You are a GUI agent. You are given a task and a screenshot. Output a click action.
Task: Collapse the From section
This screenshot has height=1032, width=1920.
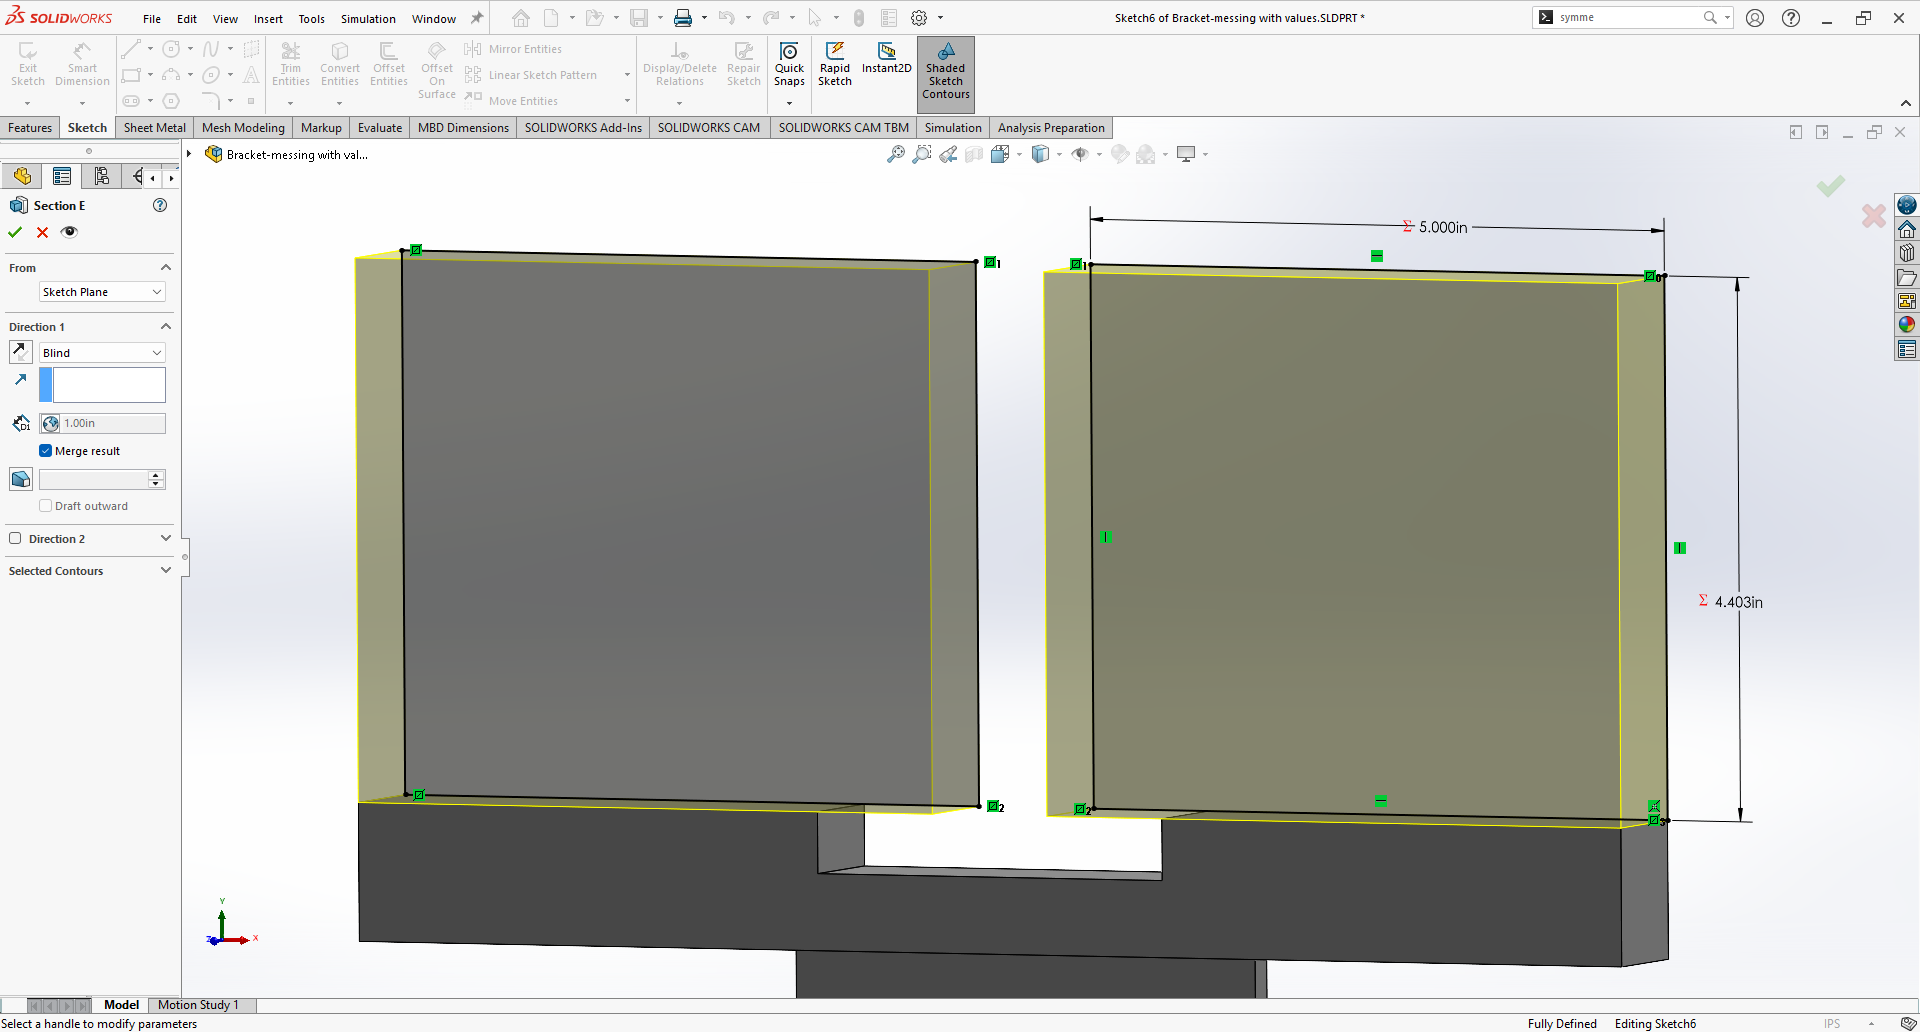click(166, 268)
